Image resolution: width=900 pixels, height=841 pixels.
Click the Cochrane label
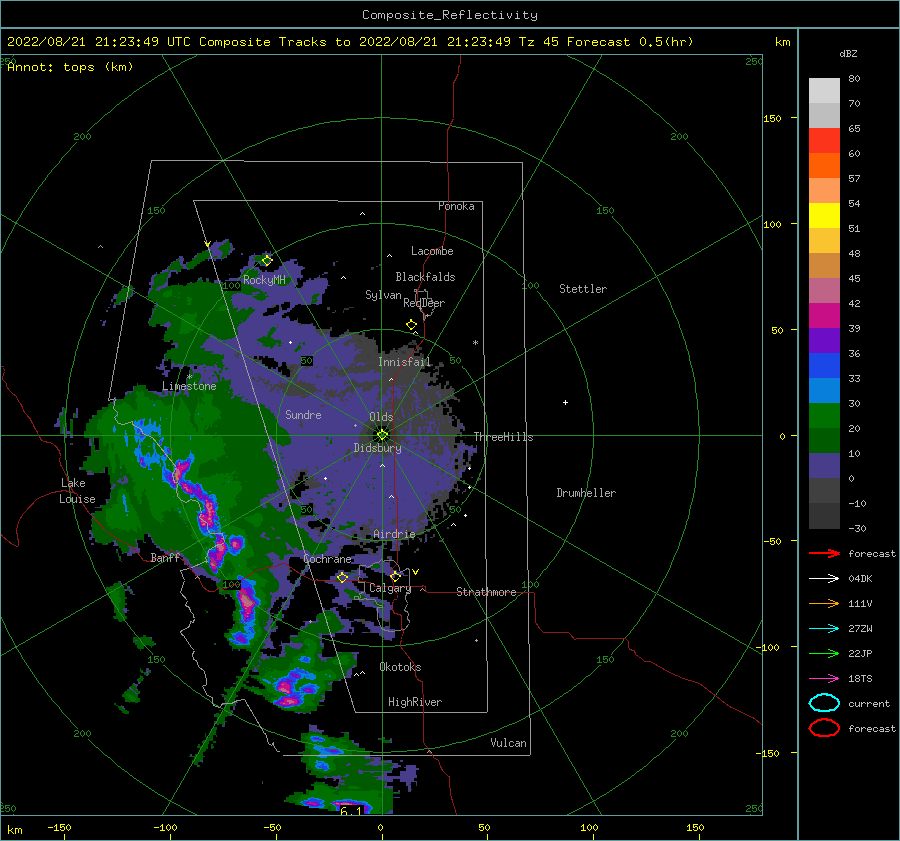pyautogui.click(x=327, y=559)
